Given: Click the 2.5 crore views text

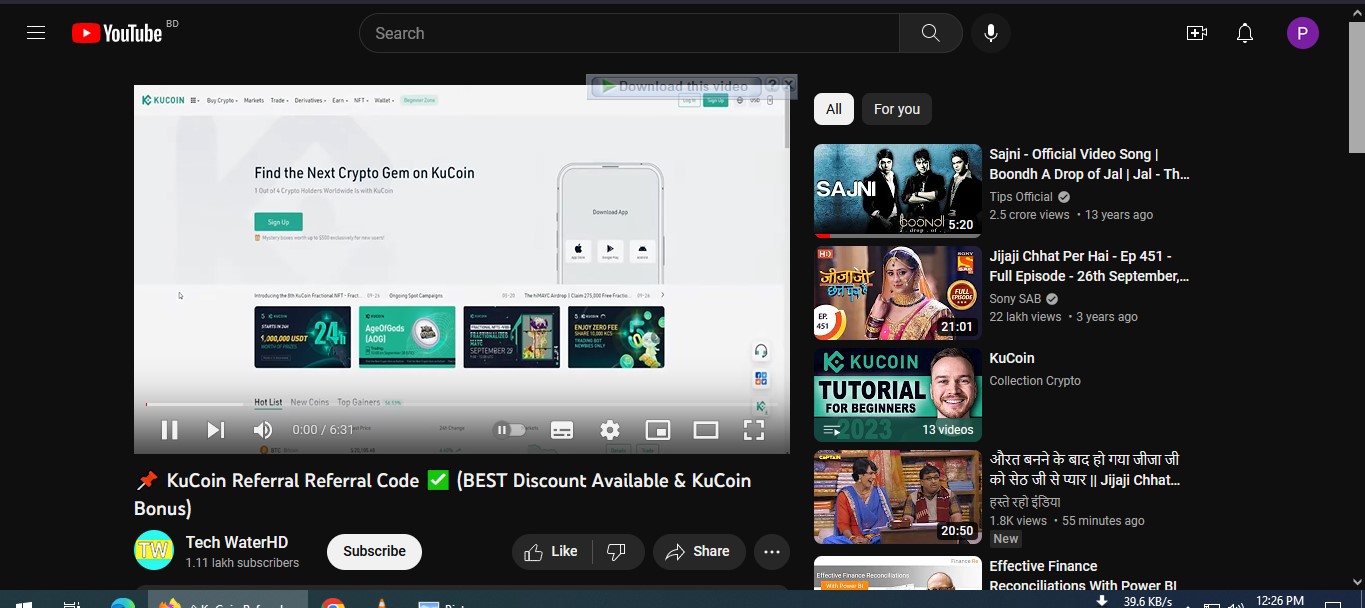Looking at the screenshot, I should pyautogui.click(x=1029, y=215).
